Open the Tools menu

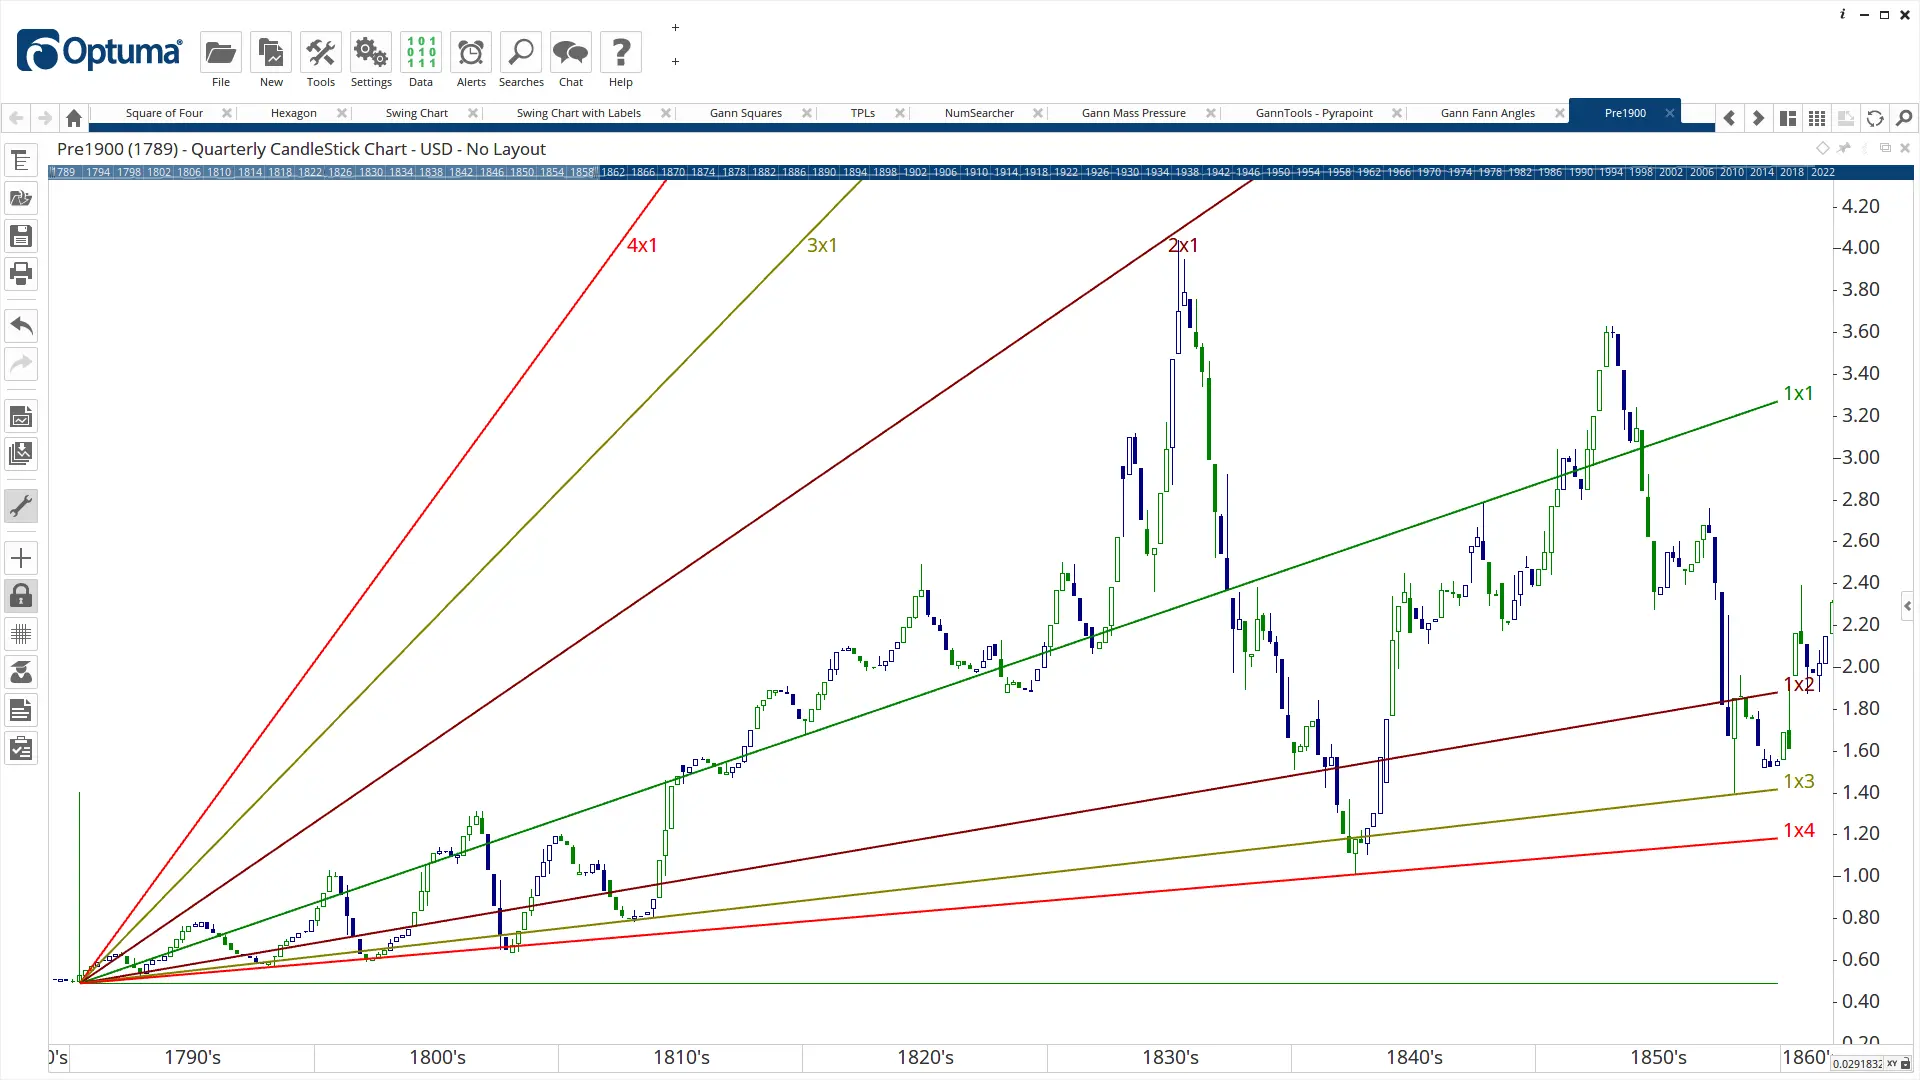(321, 53)
